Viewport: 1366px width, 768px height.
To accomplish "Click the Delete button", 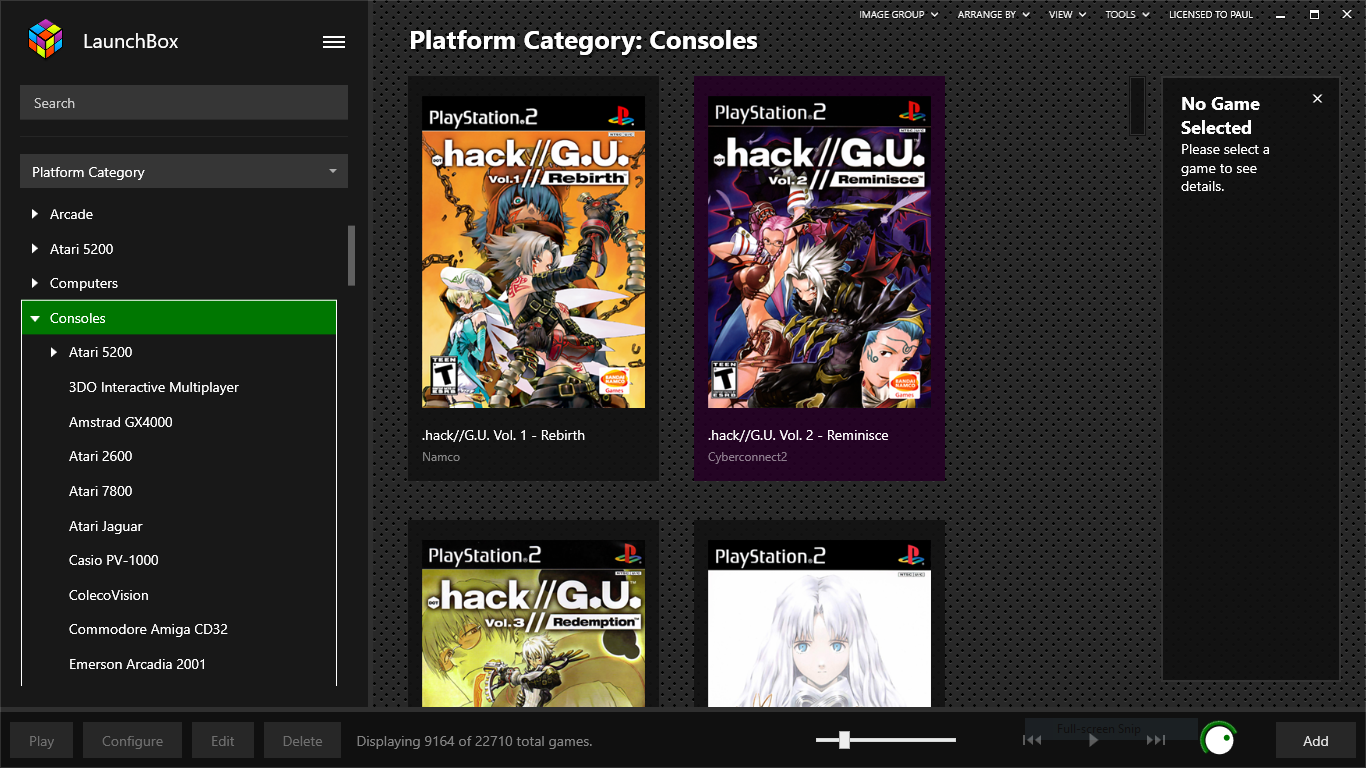I will pos(302,741).
